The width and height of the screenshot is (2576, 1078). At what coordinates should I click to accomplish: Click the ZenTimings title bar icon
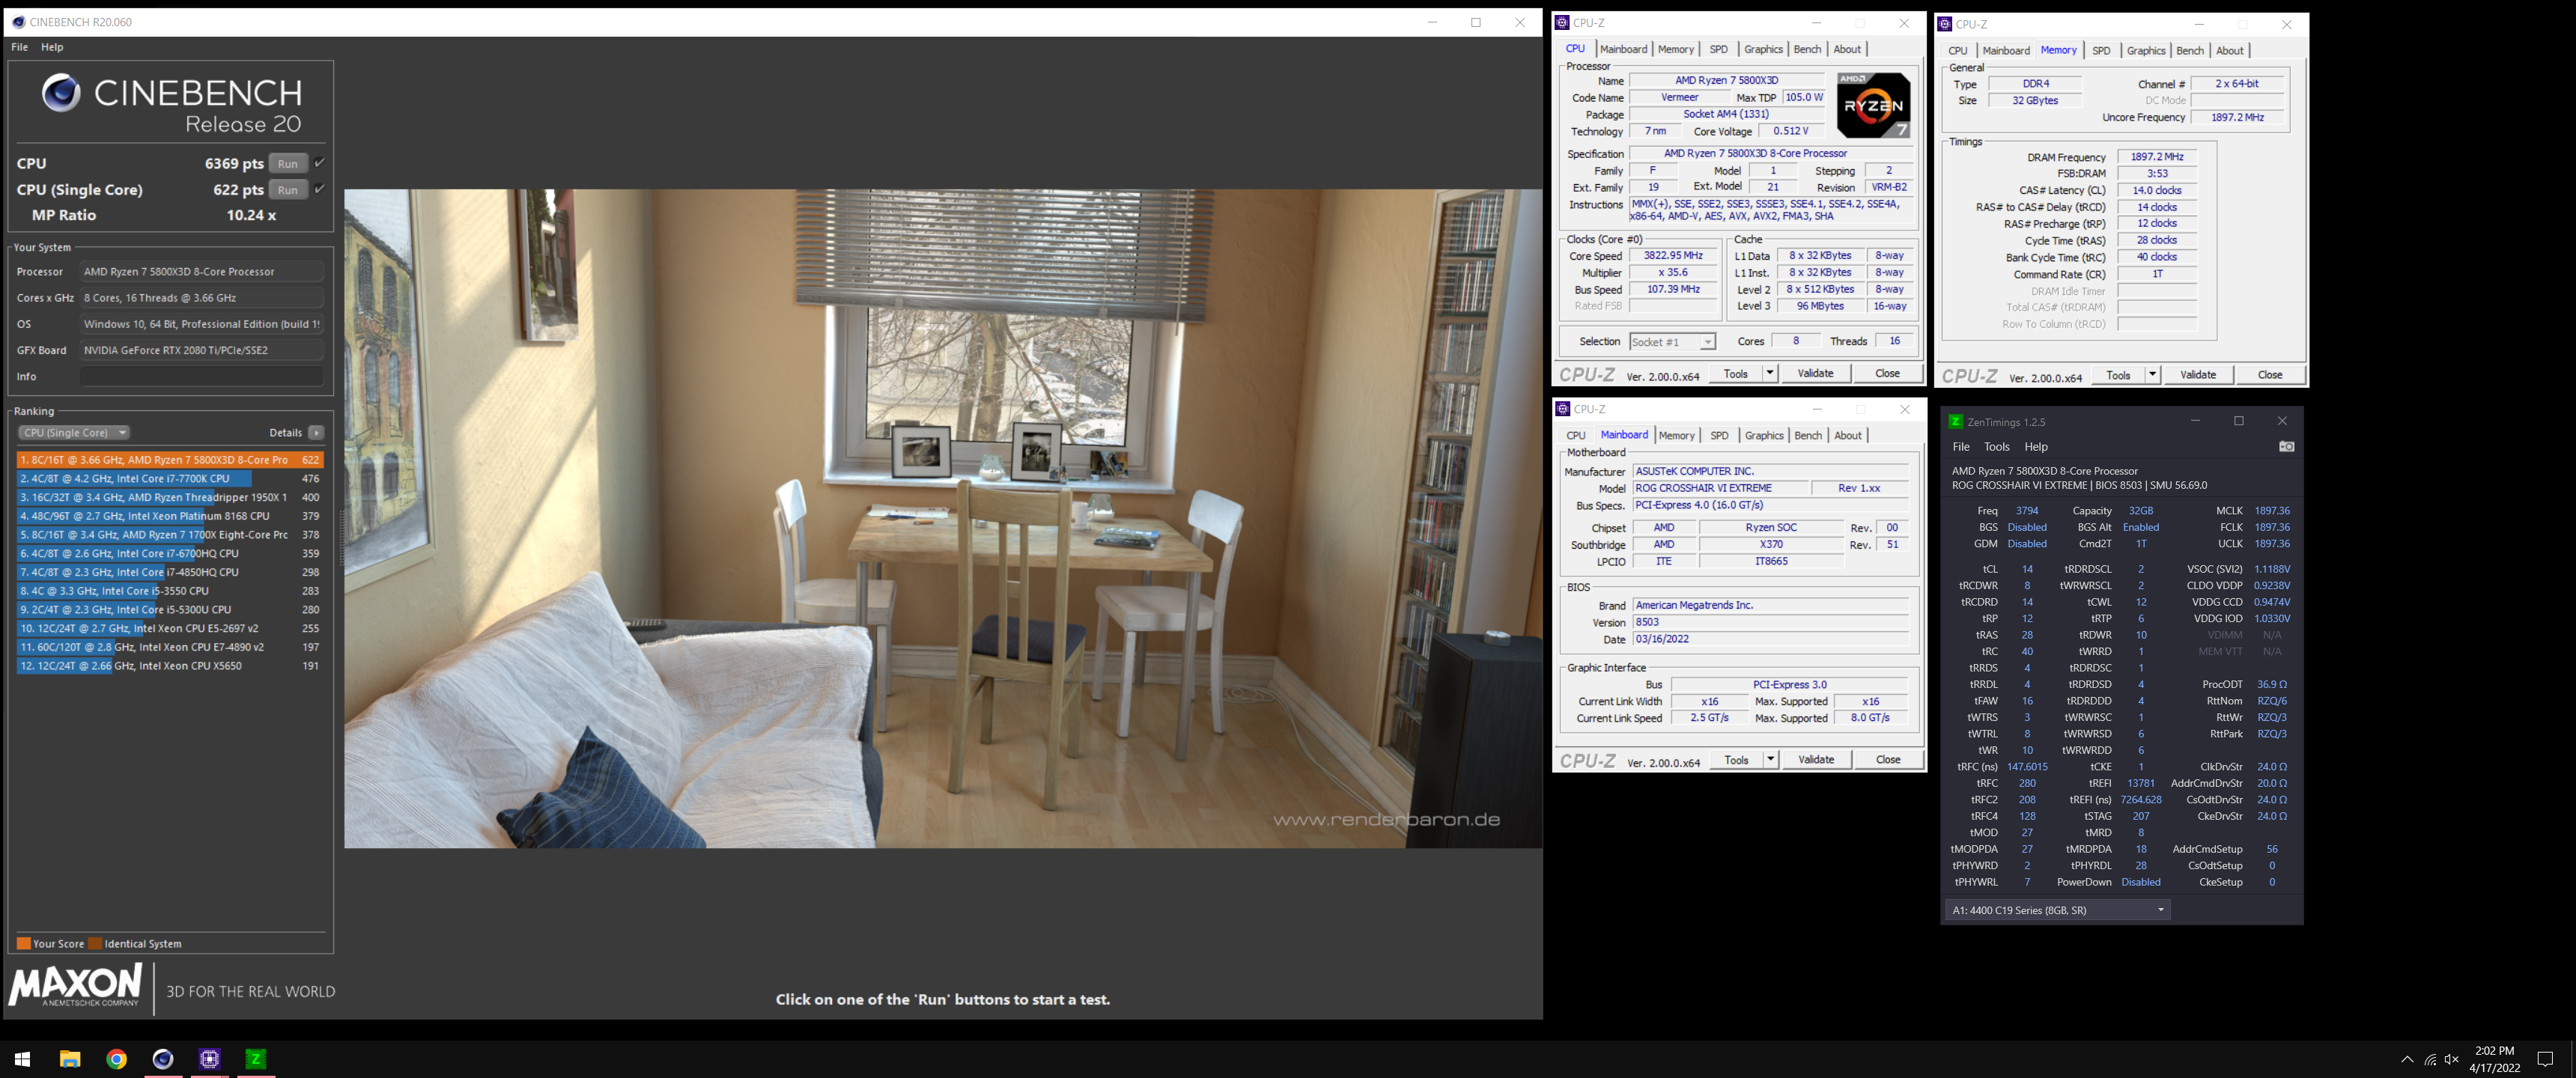(x=1955, y=422)
